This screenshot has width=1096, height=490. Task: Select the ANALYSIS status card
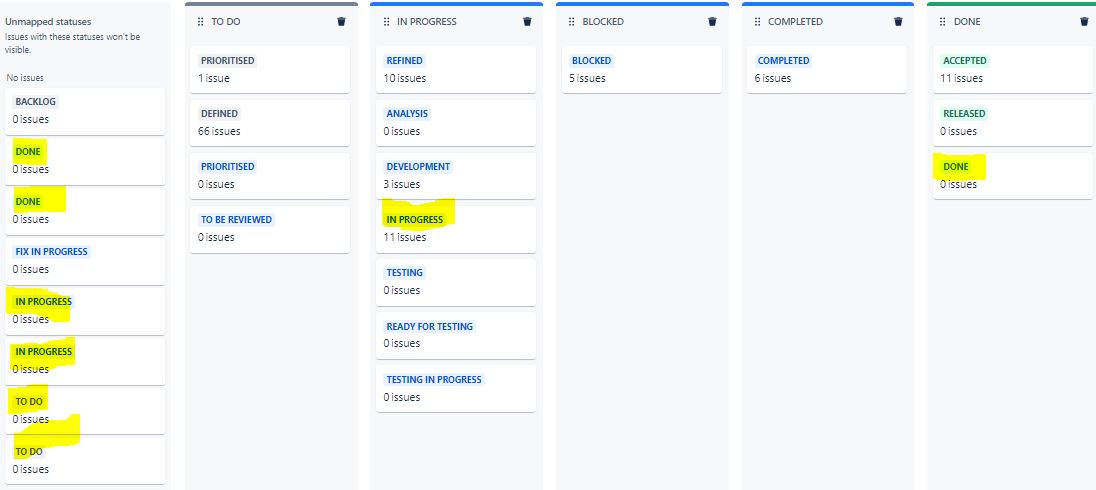pos(456,122)
